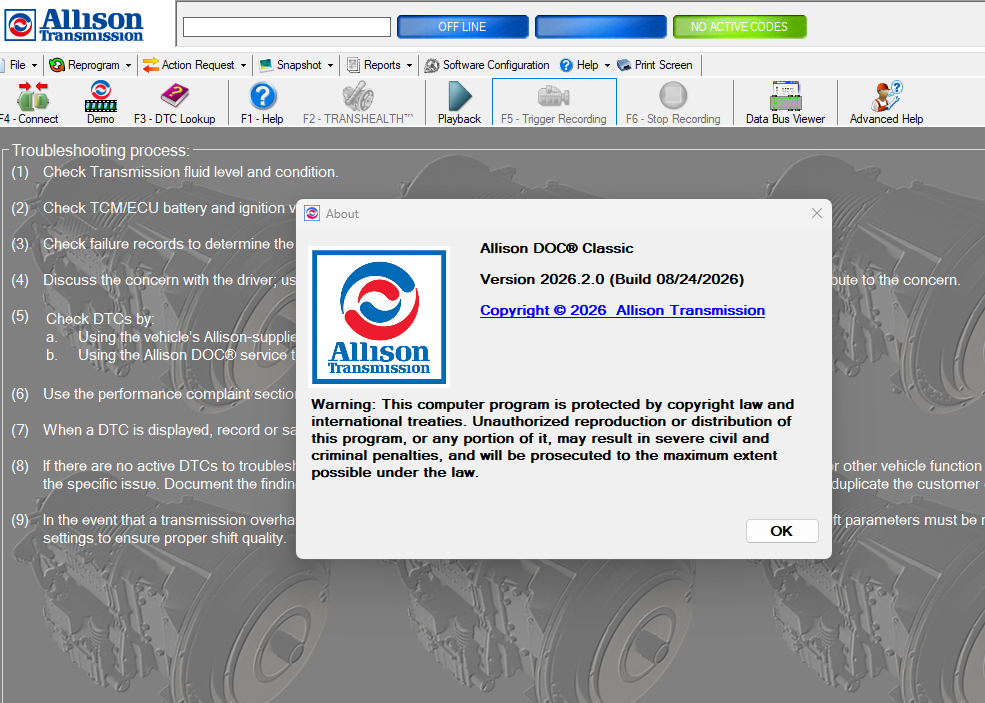Open F1 - Help question mark icon
Viewport: 985px width, 703px height.
click(263, 96)
